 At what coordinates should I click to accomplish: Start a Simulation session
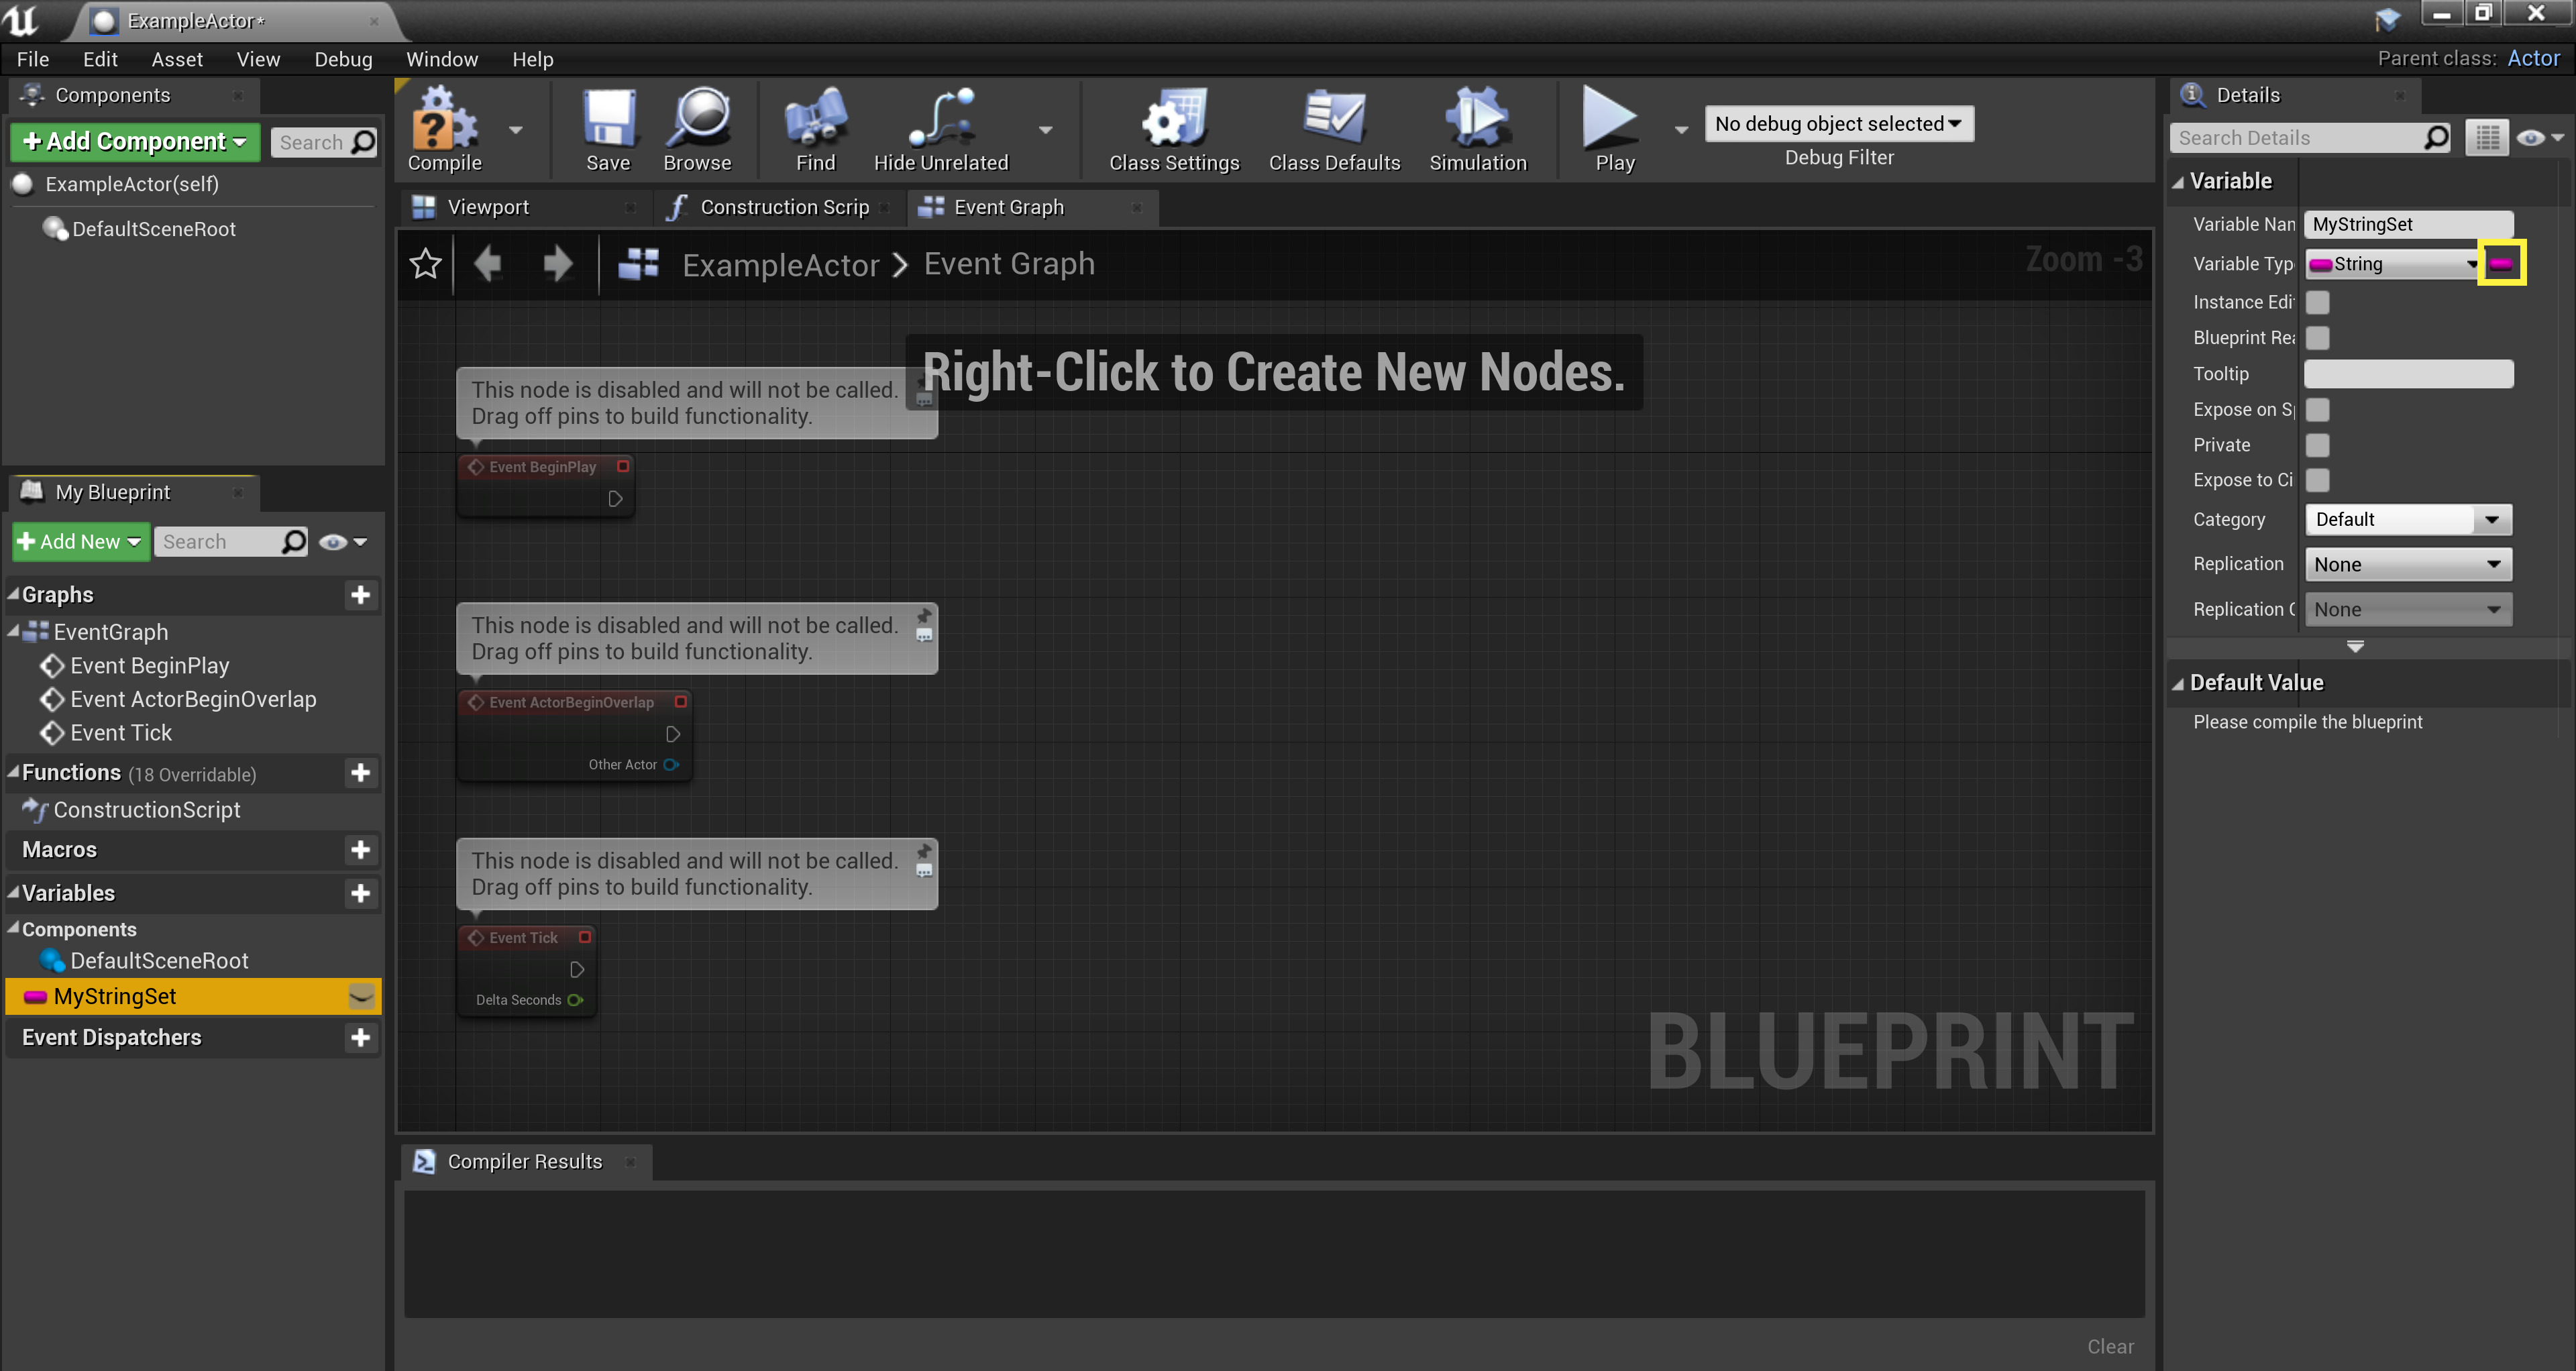click(1478, 128)
